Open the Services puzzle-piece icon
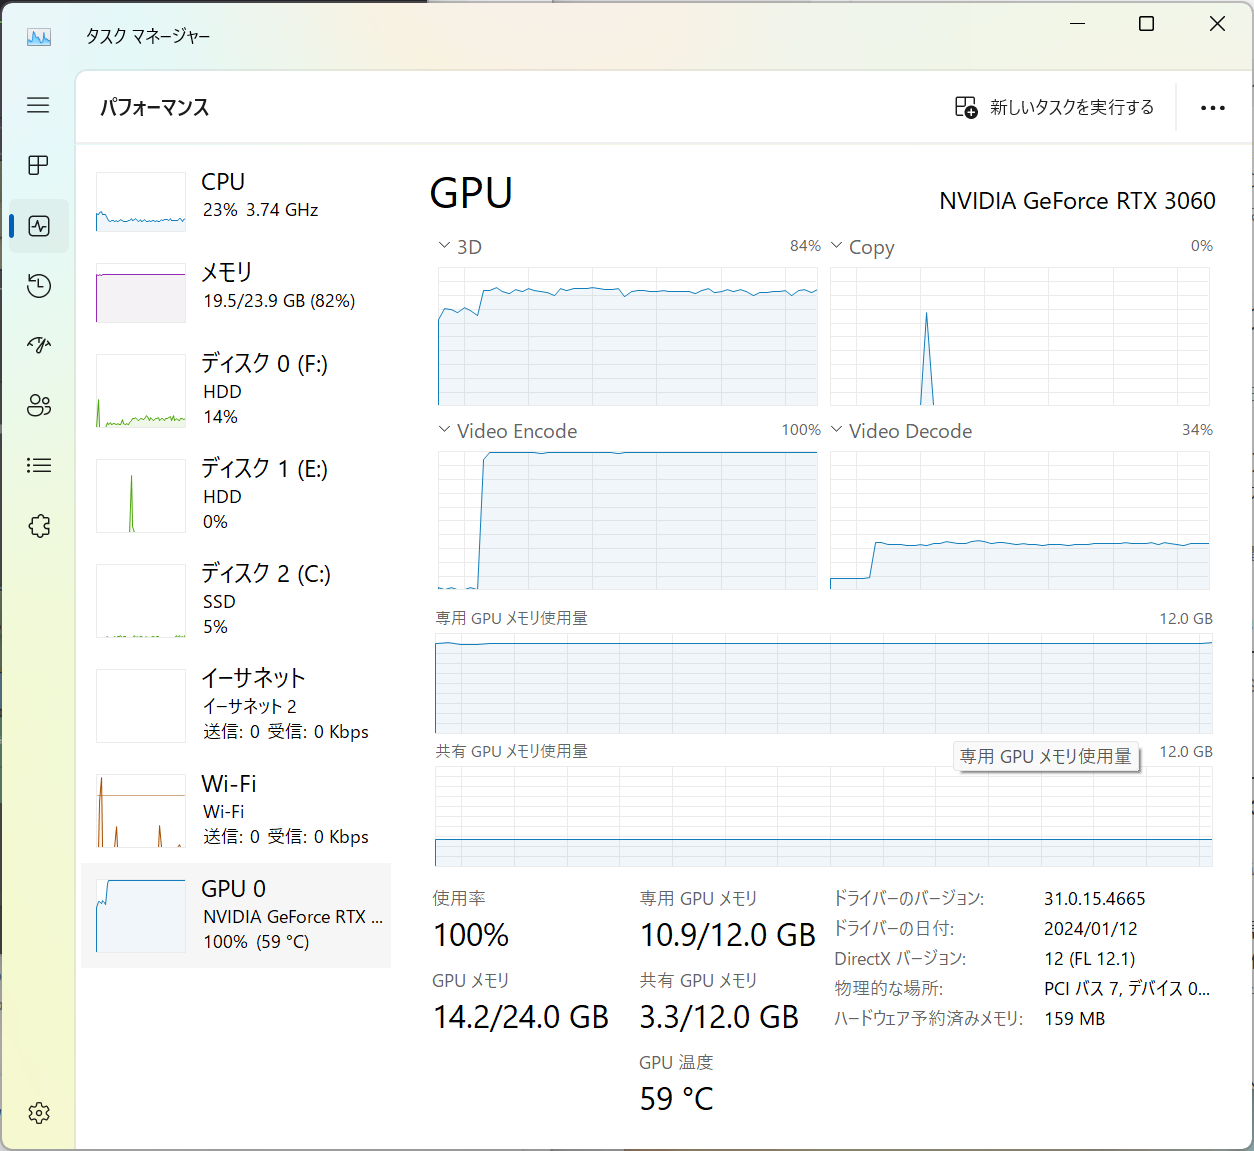 coord(39,526)
